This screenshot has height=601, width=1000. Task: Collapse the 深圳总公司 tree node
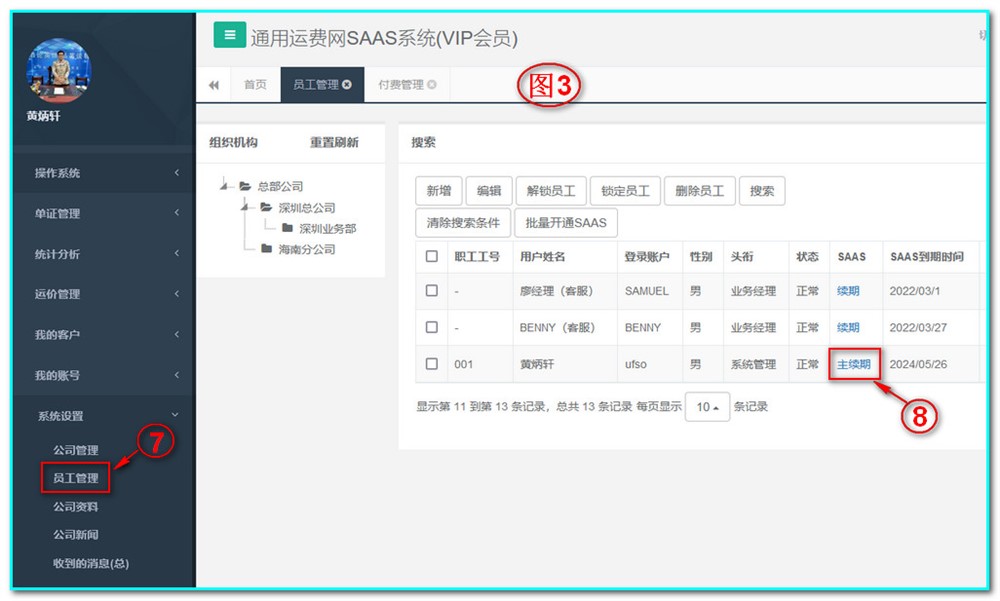[x=243, y=207]
